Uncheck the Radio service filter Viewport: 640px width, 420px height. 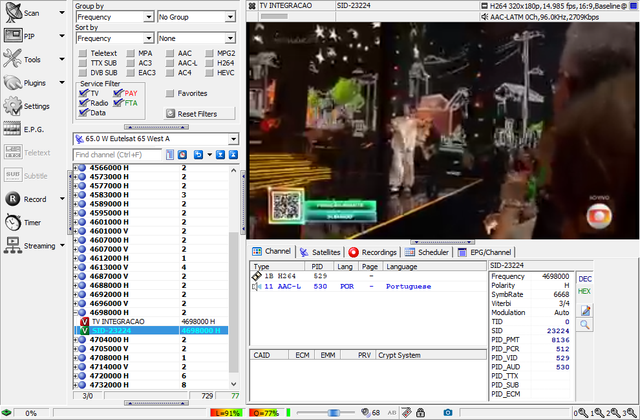(x=84, y=103)
